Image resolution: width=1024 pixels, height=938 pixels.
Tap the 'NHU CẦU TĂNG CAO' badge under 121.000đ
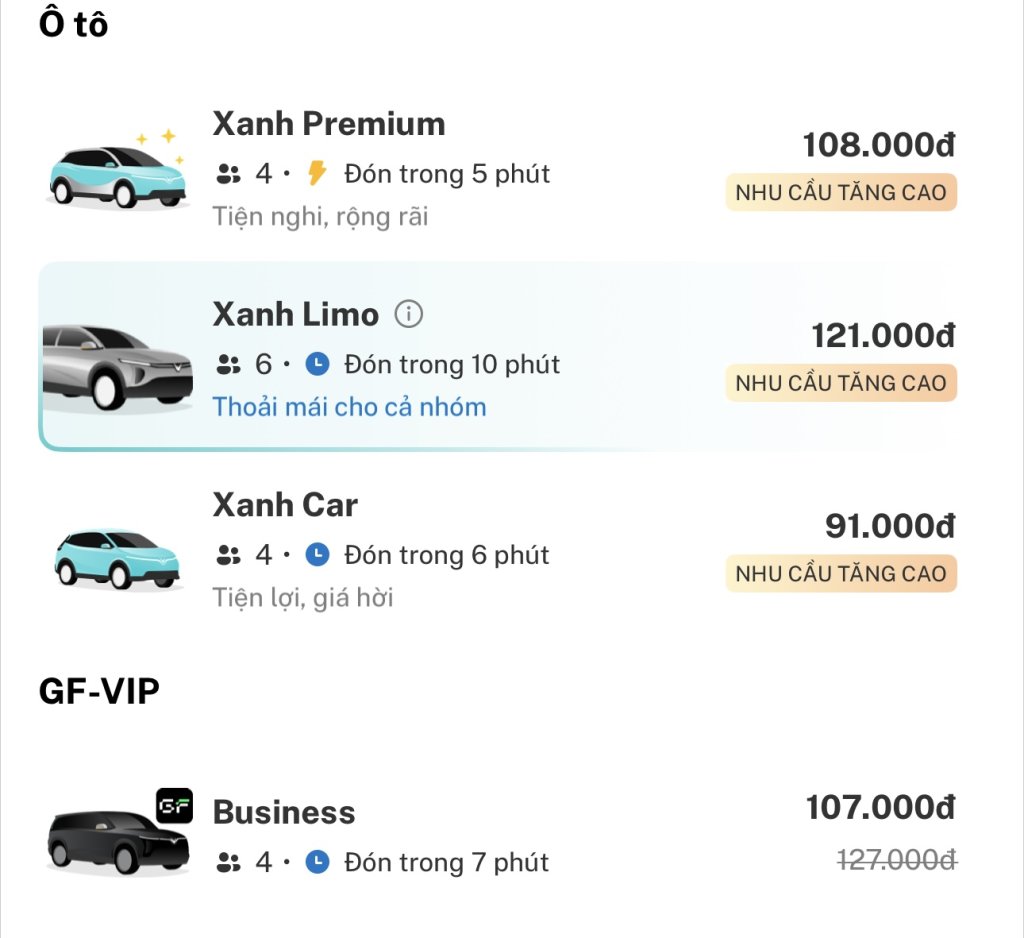pos(841,383)
